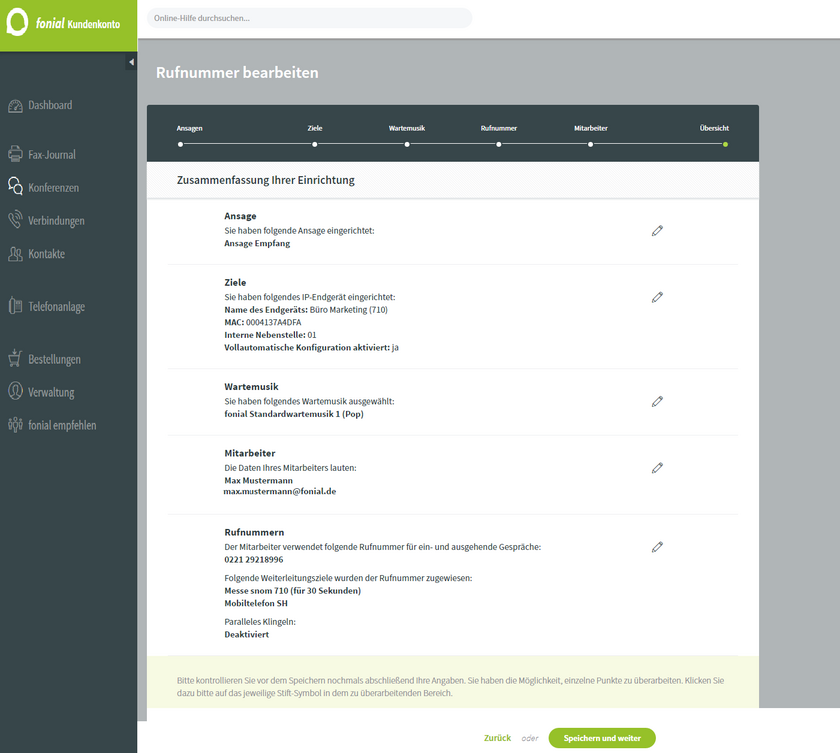Click 'Vollautomatische Konfiguration aktiviert: ja' line
Viewport: 840px width, 753px height.
(x=311, y=348)
